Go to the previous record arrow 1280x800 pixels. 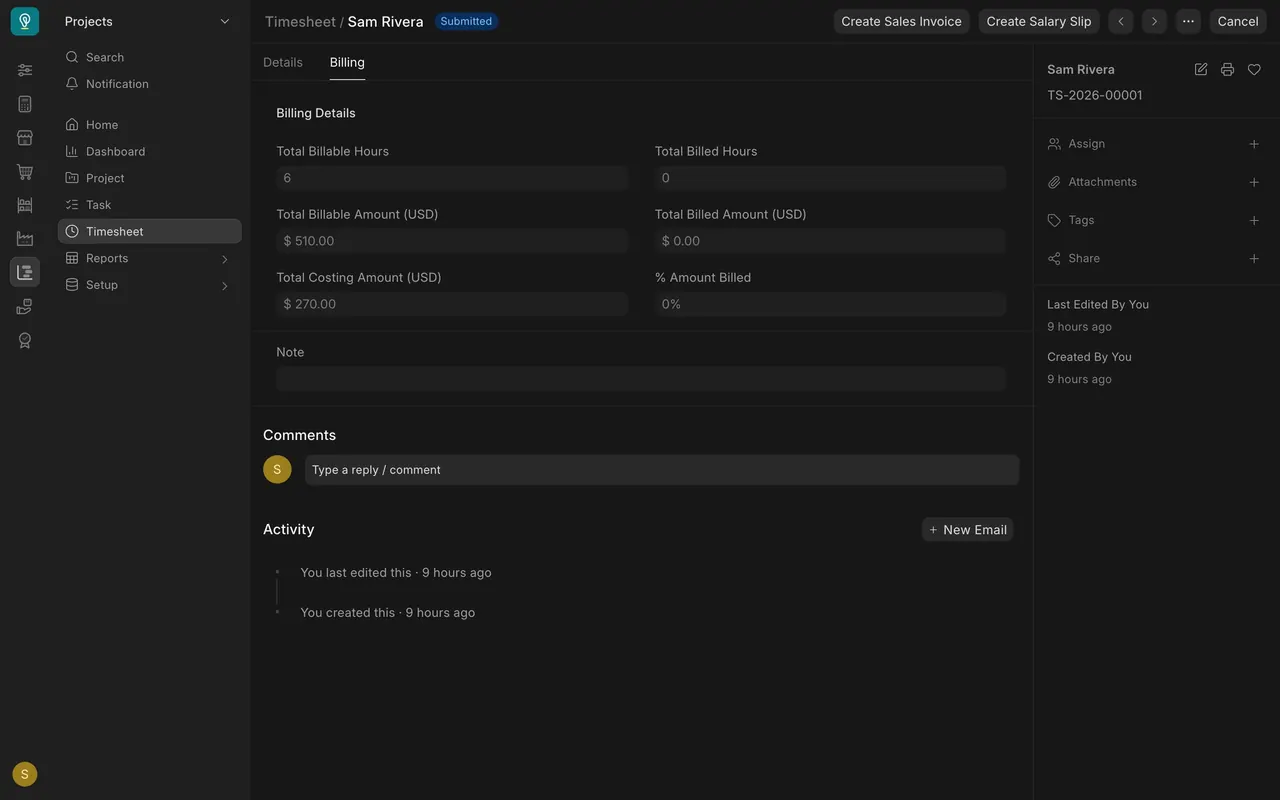click(1121, 21)
